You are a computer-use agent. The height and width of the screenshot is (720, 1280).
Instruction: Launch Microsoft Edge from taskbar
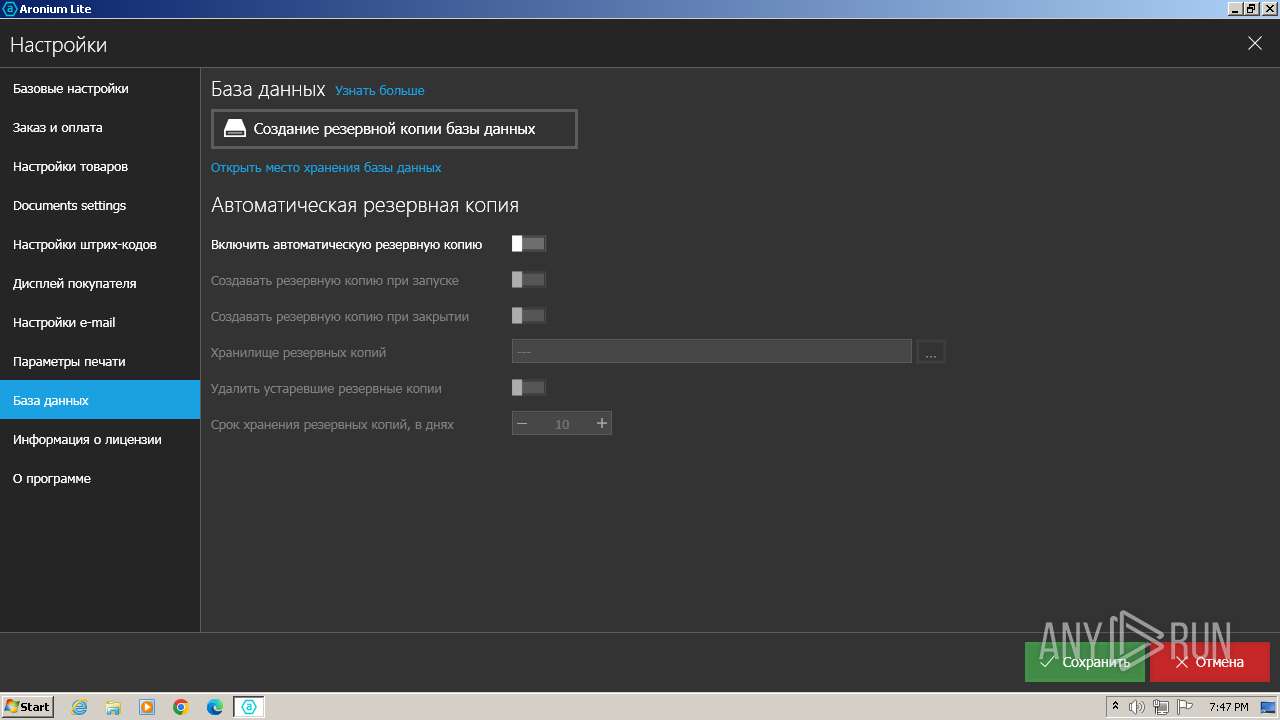[215, 707]
